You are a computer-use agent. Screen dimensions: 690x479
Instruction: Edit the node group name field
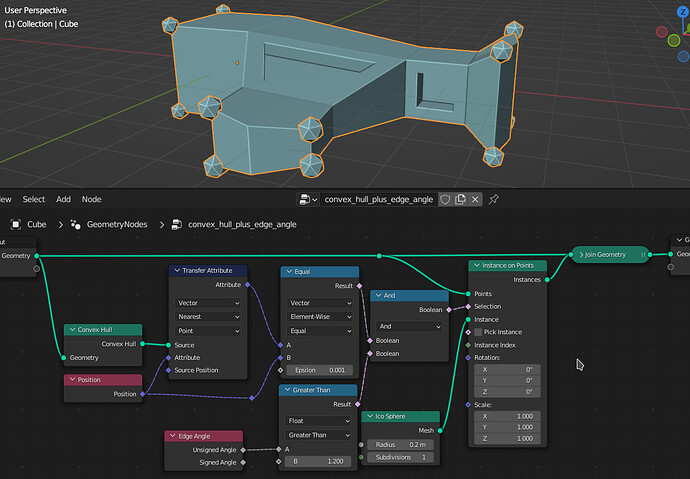(x=378, y=199)
